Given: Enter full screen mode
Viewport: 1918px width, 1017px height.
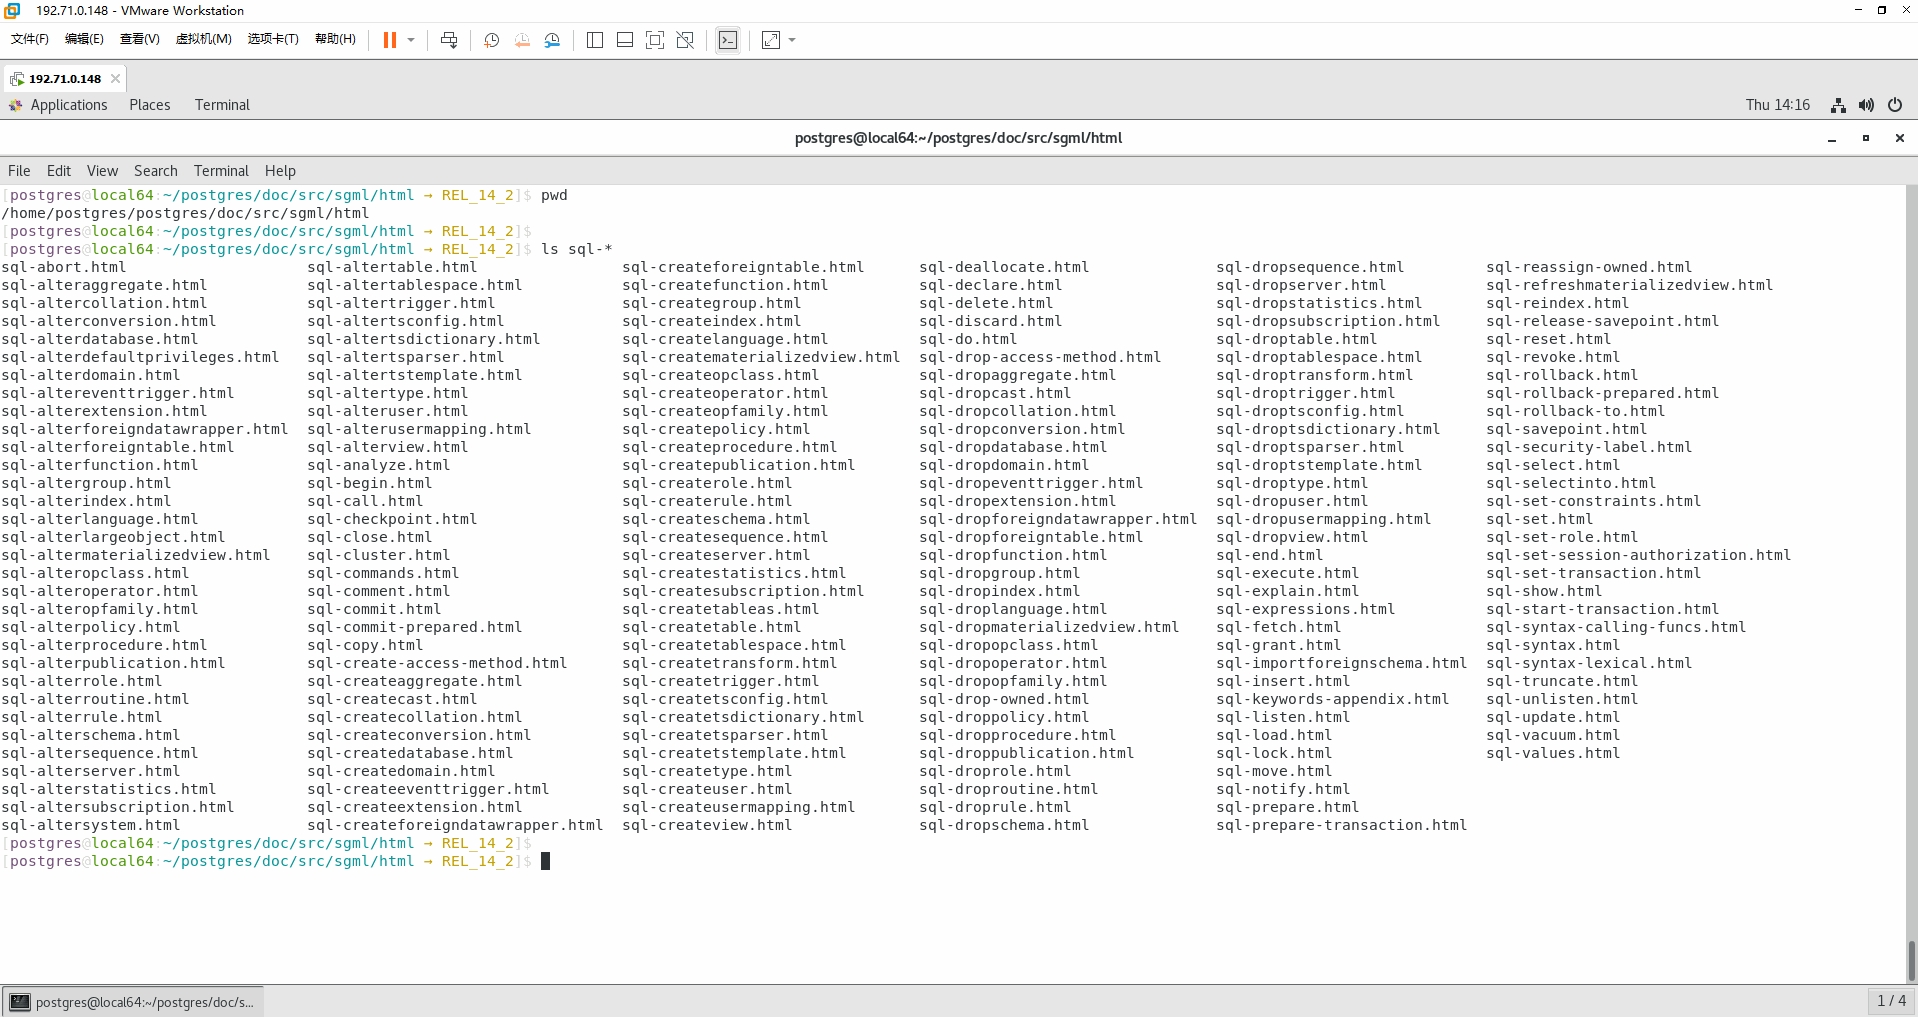Looking at the screenshot, I should click(655, 40).
